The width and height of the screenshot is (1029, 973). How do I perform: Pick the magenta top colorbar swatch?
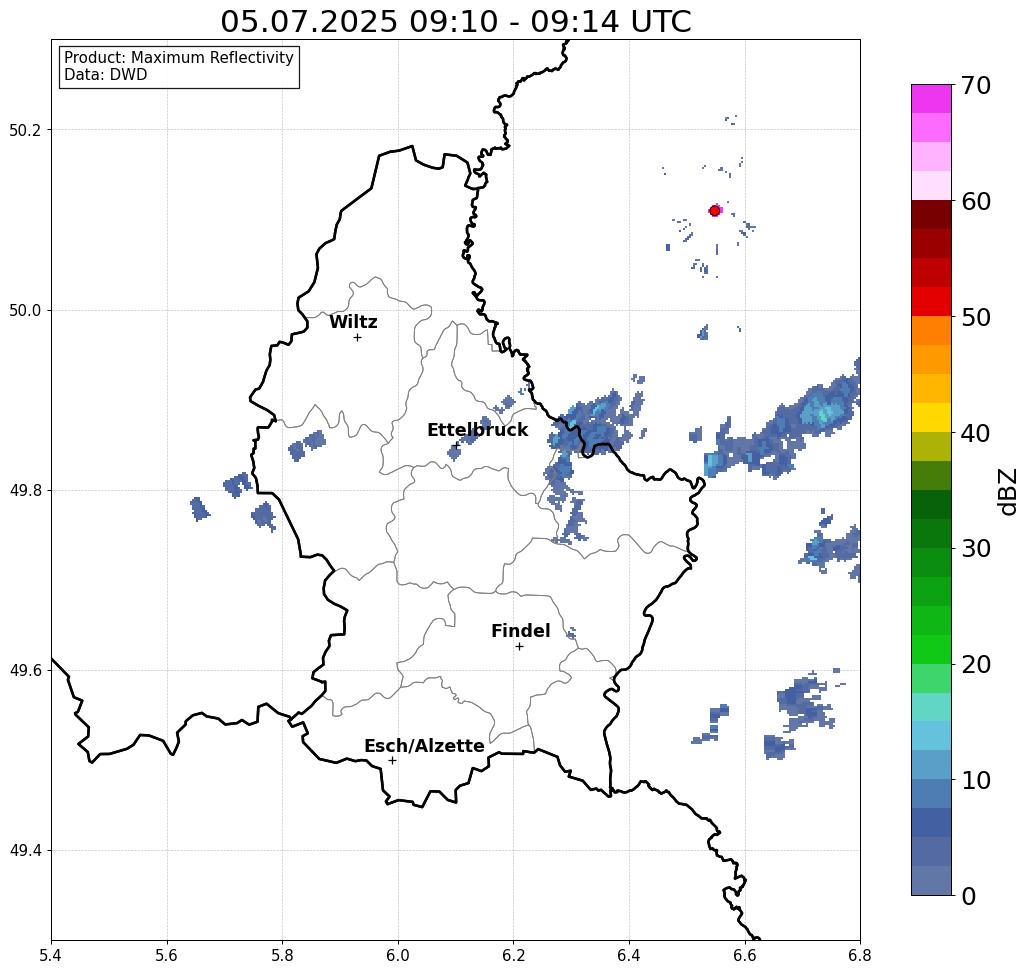931,99
